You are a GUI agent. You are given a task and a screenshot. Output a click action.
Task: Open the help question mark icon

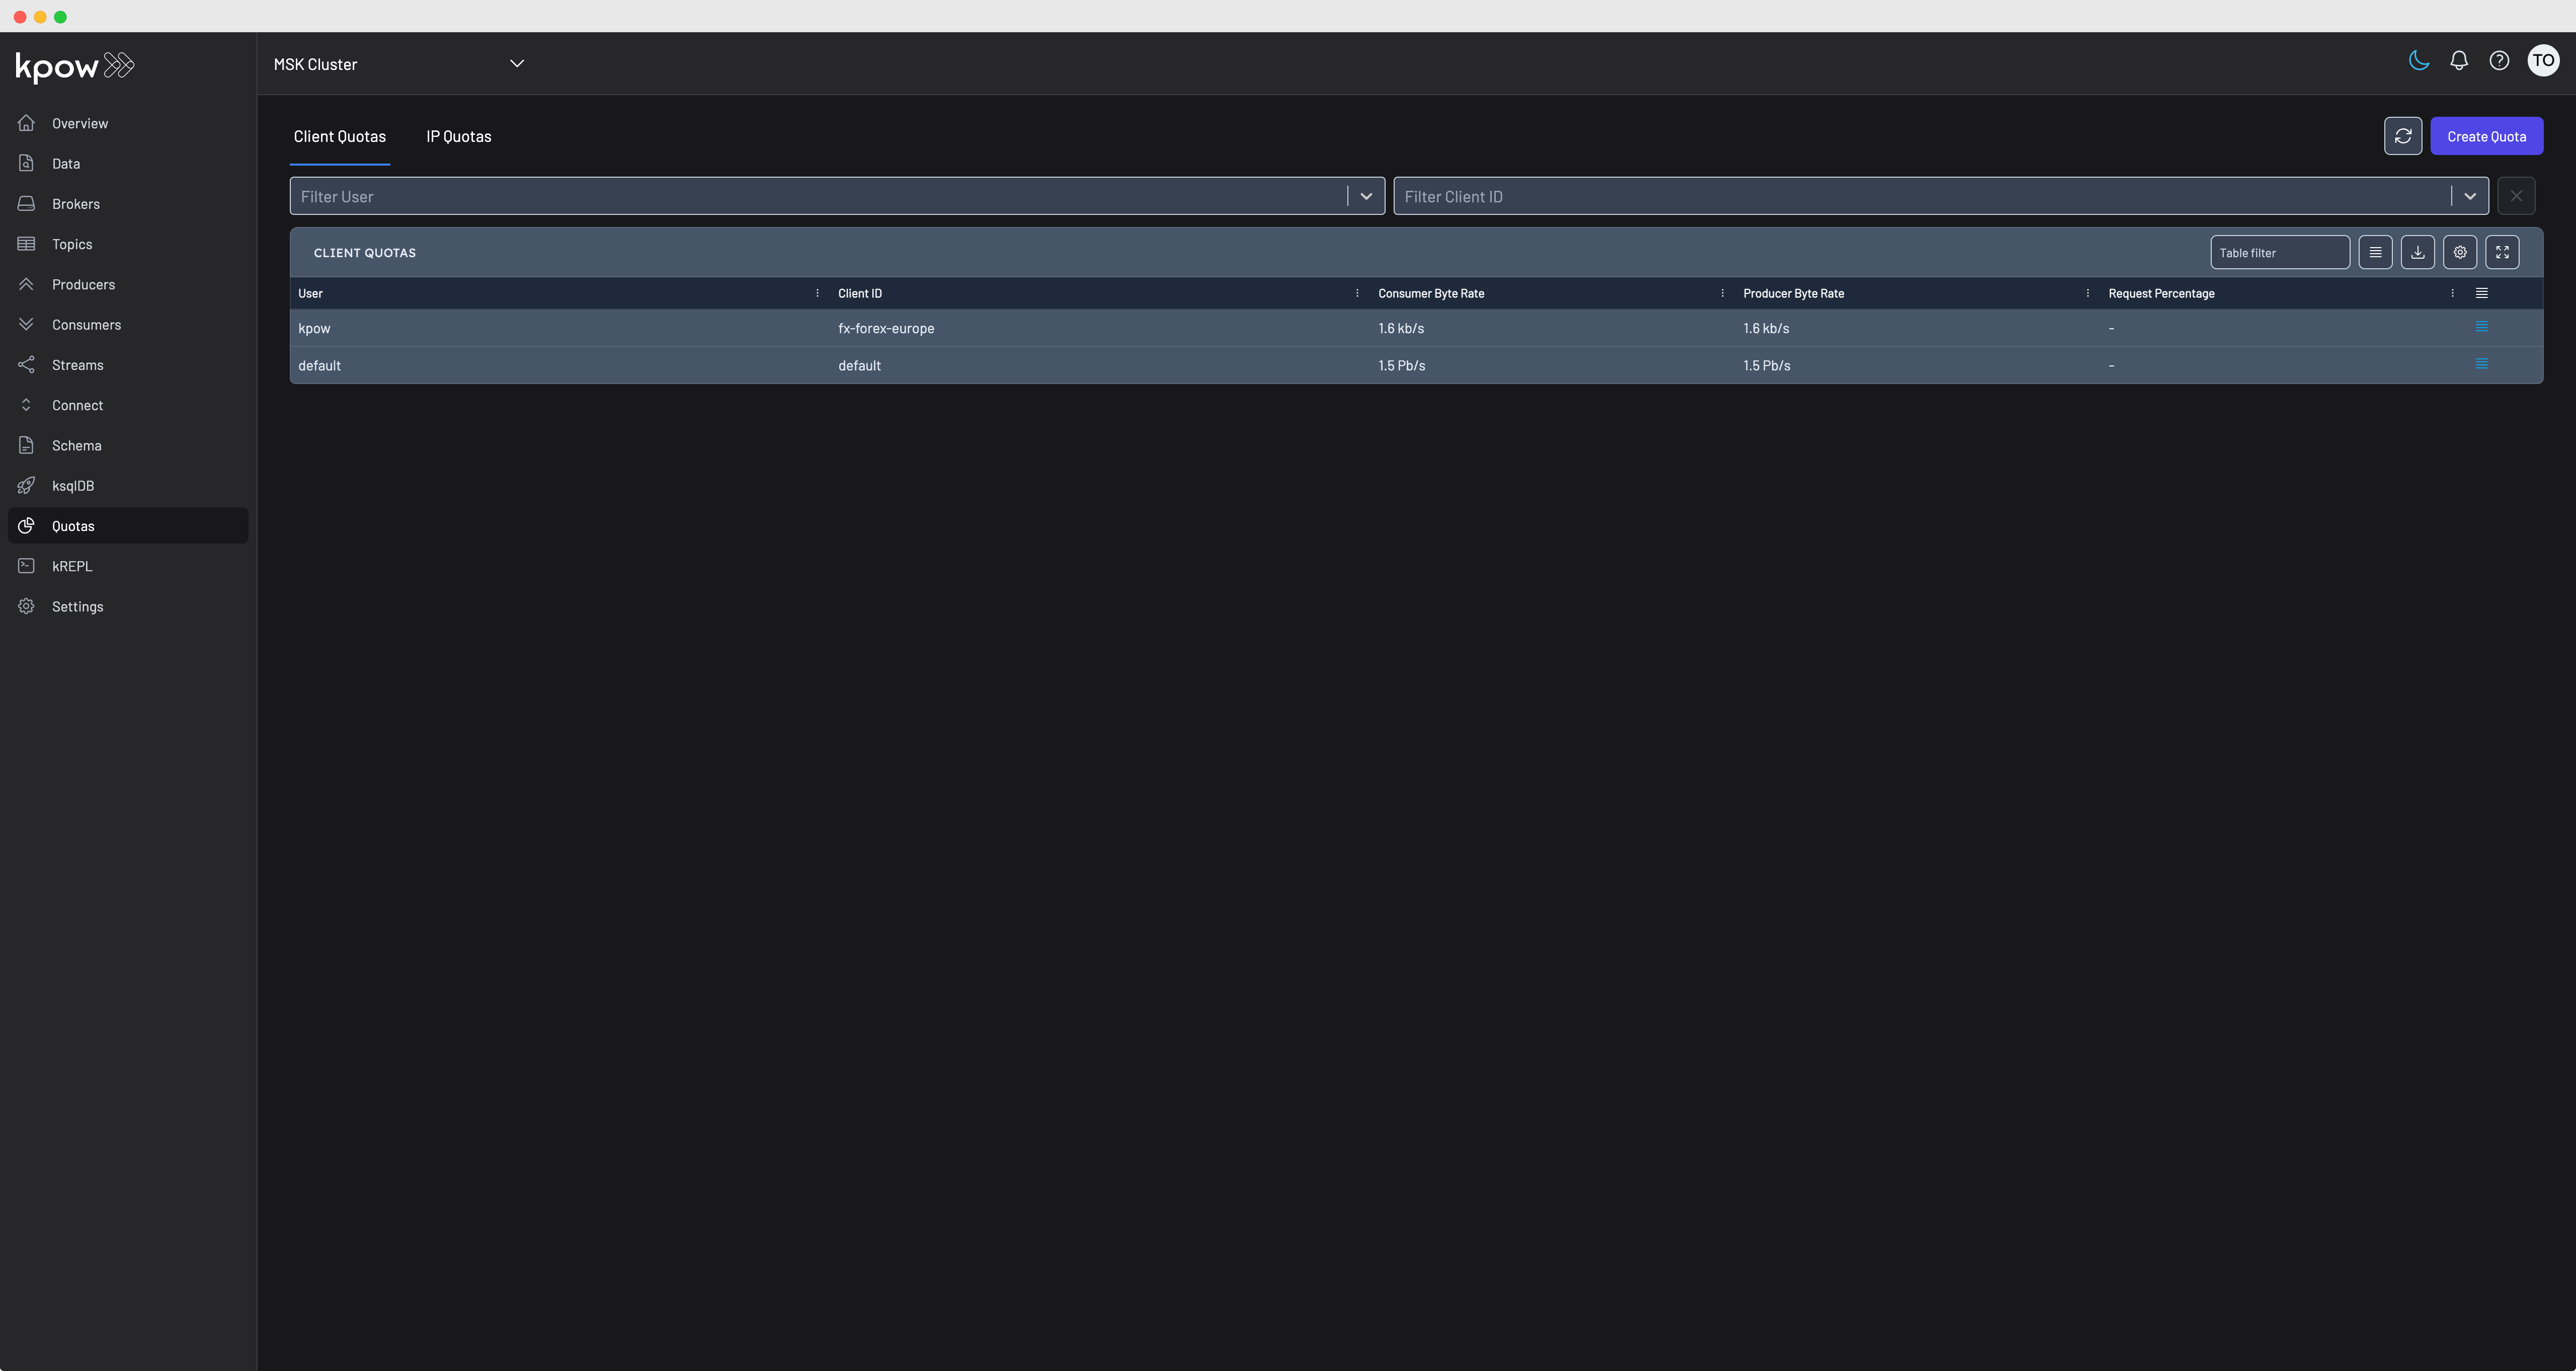point(2499,60)
